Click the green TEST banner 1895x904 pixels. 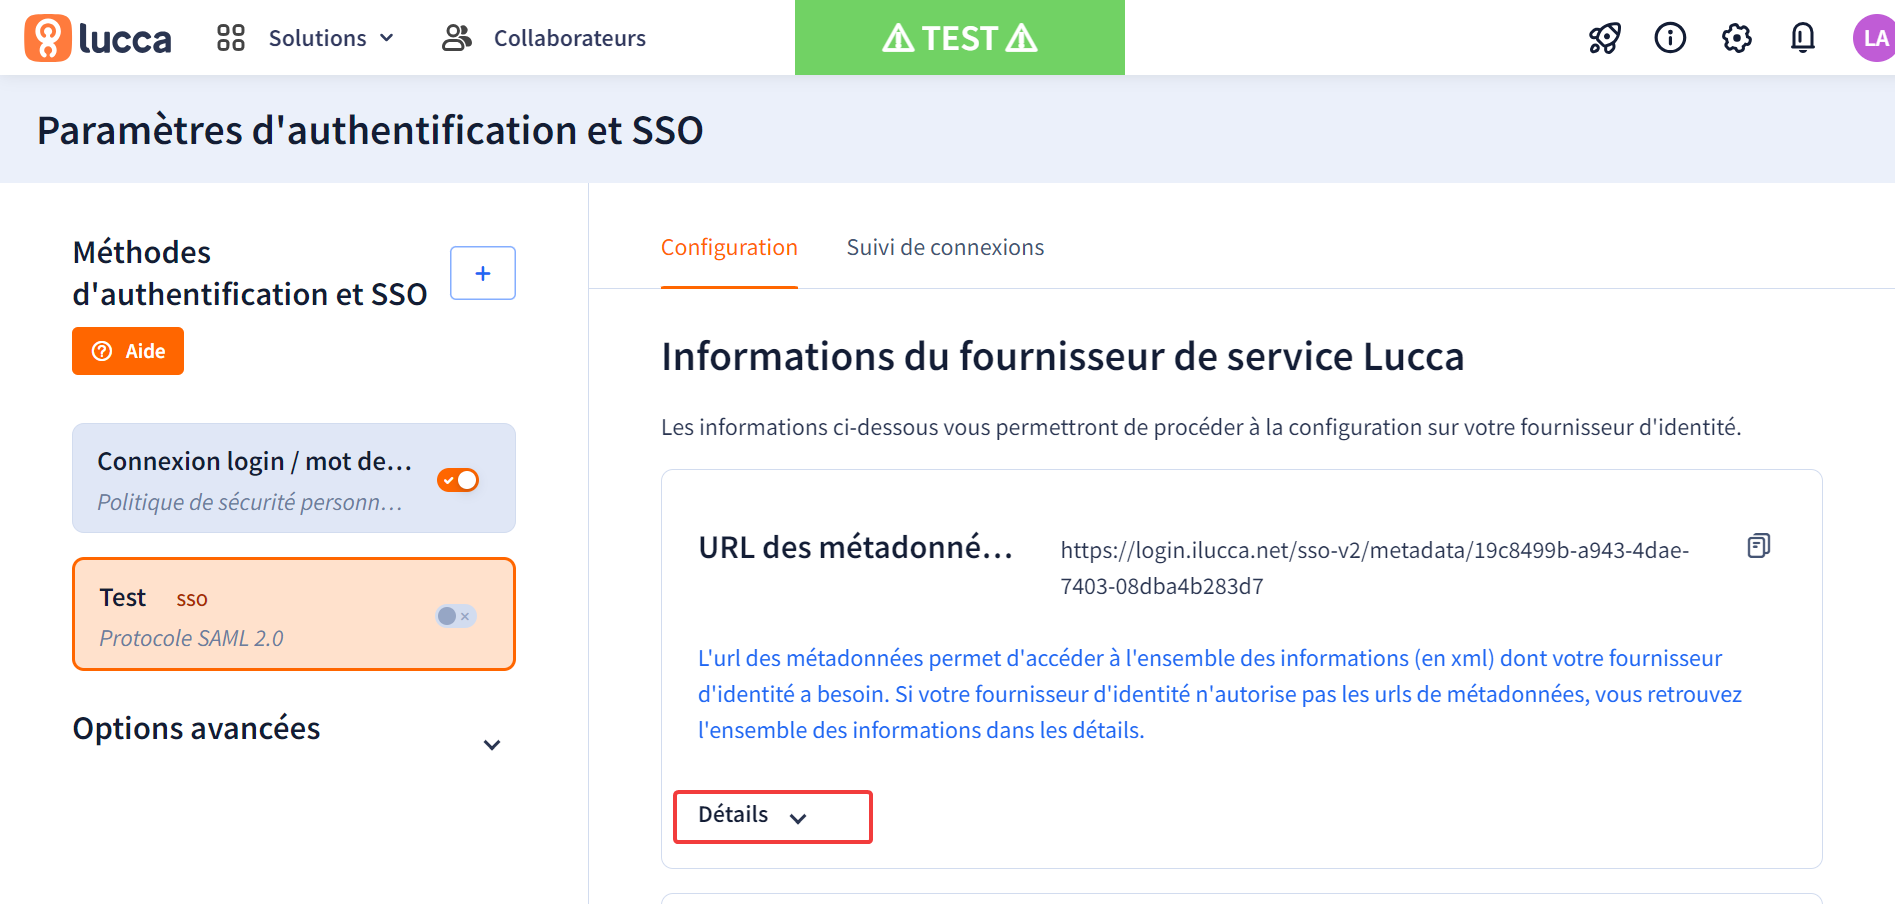pyautogui.click(x=960, y=38)
